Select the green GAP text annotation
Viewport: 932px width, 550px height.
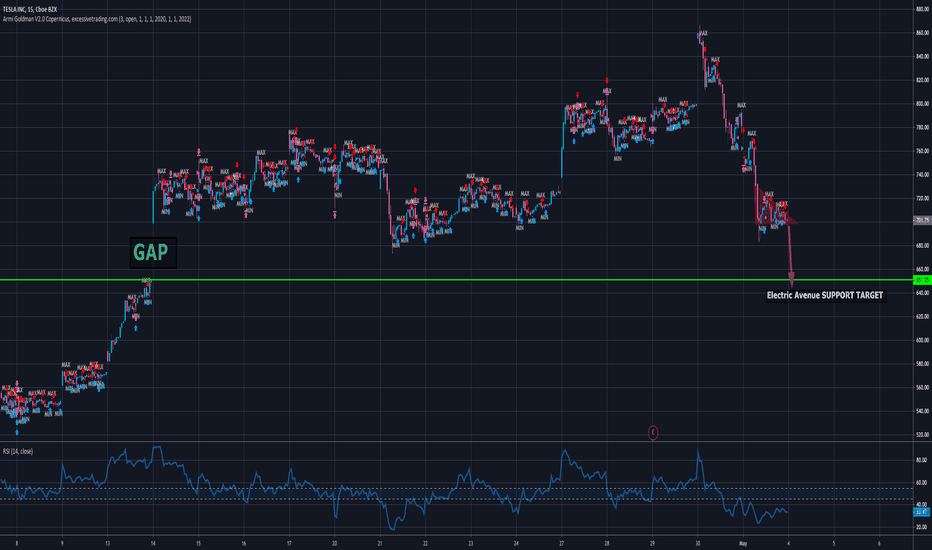(151, 253)
